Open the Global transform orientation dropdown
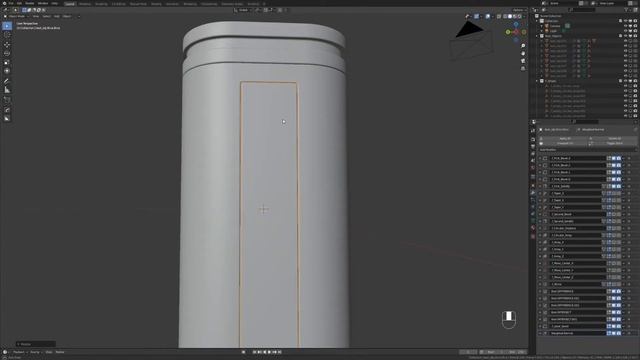The width and height of the screenshot is (640, 360). [242, 10]
